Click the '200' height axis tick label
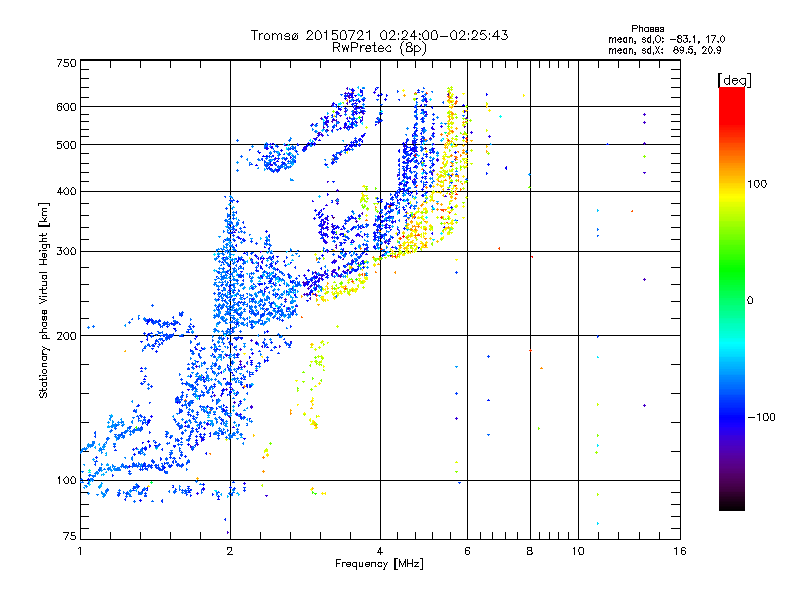Image resolution: width=800 pixels, height=600 pixels. click(66, 336)
